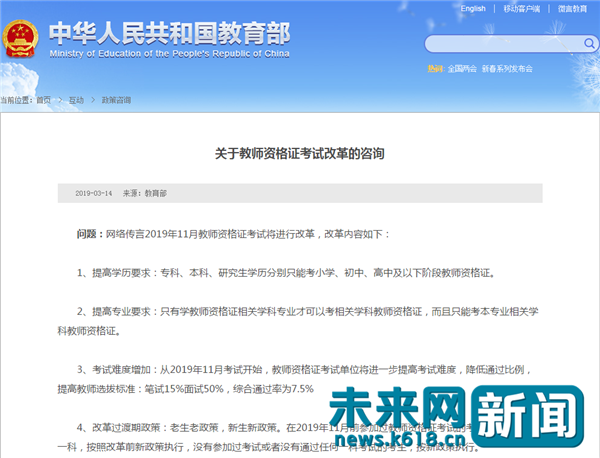600x458 pixels.
Task: Click the bold 问题： label
Action: (90, 234)
